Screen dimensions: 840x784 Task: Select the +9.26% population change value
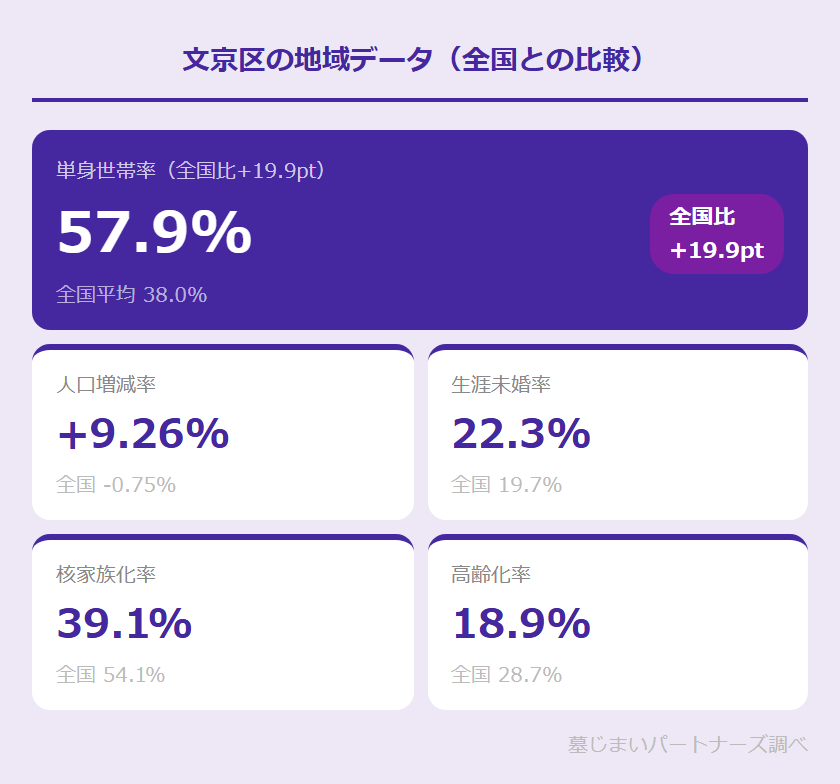[x=143, y=433]
